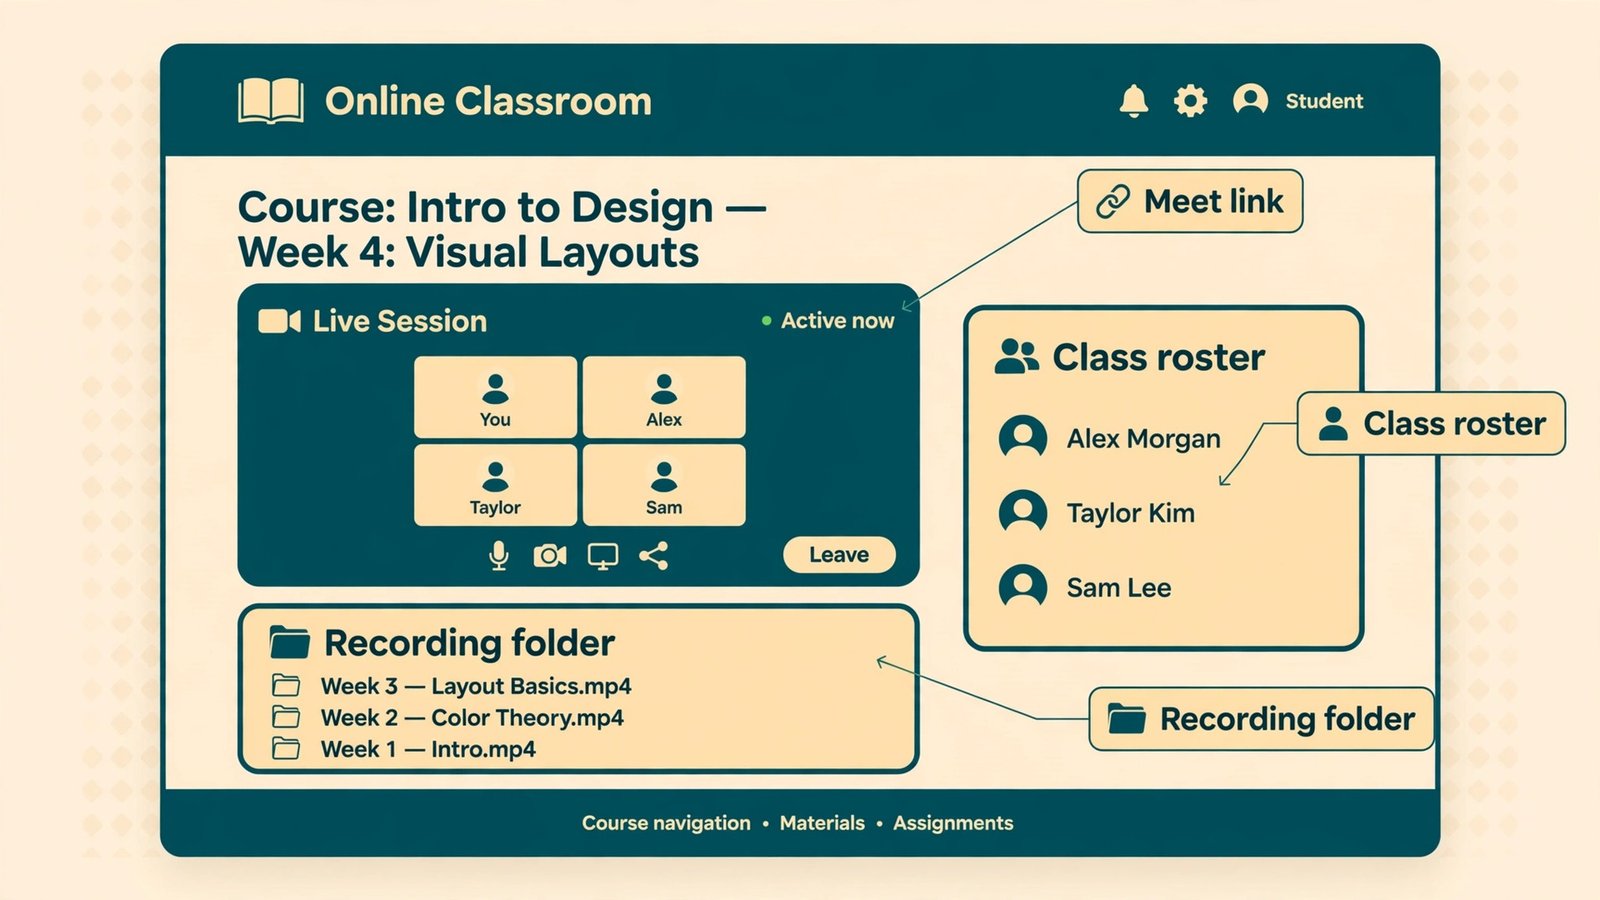Click the Online Classroom book logo
This screenshot has width=1600, height=900.
click(x=271, y=101)
